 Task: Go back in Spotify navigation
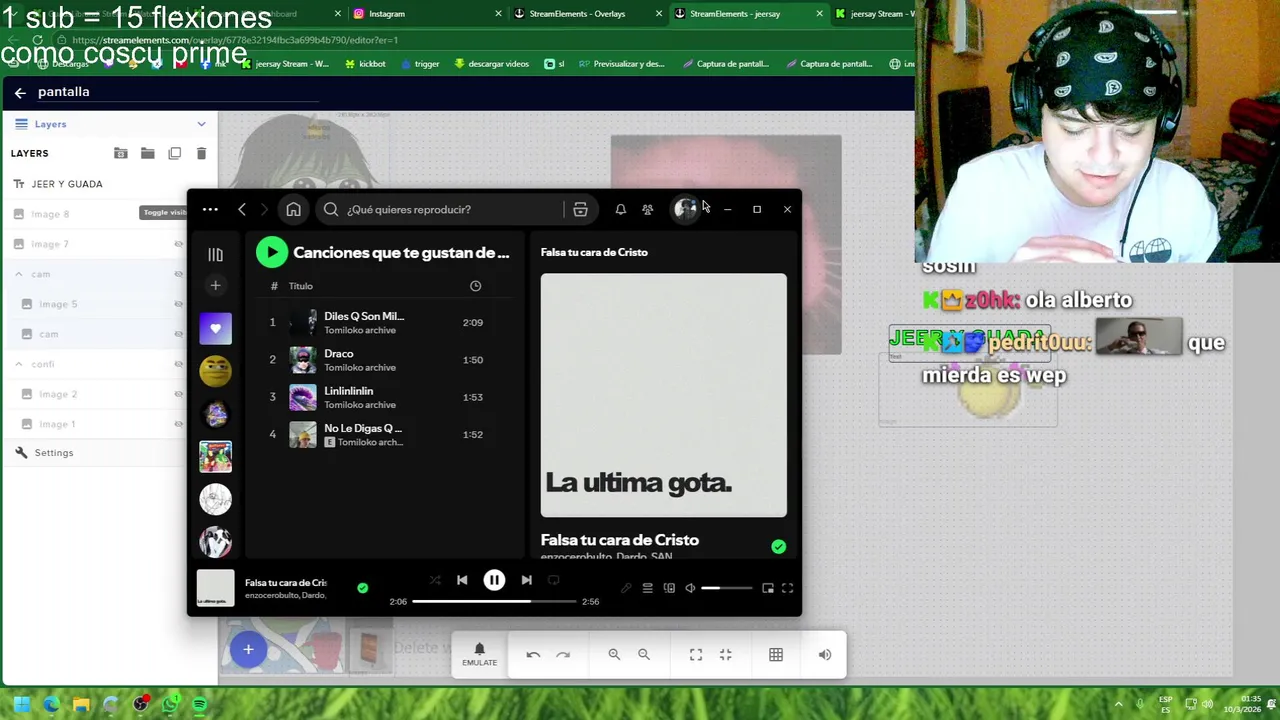[242, 209]
